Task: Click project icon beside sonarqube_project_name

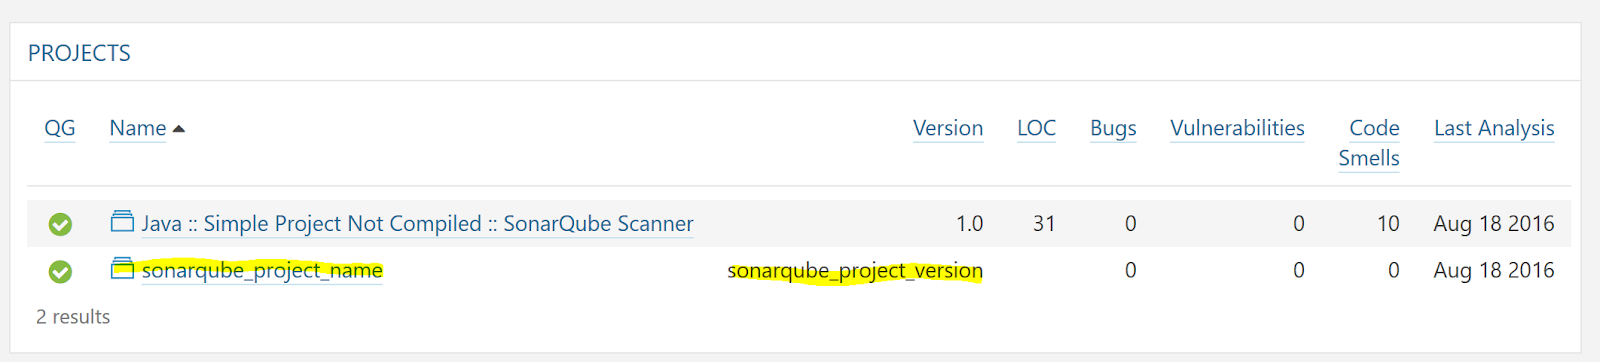Action: click(x=122, y=268)
